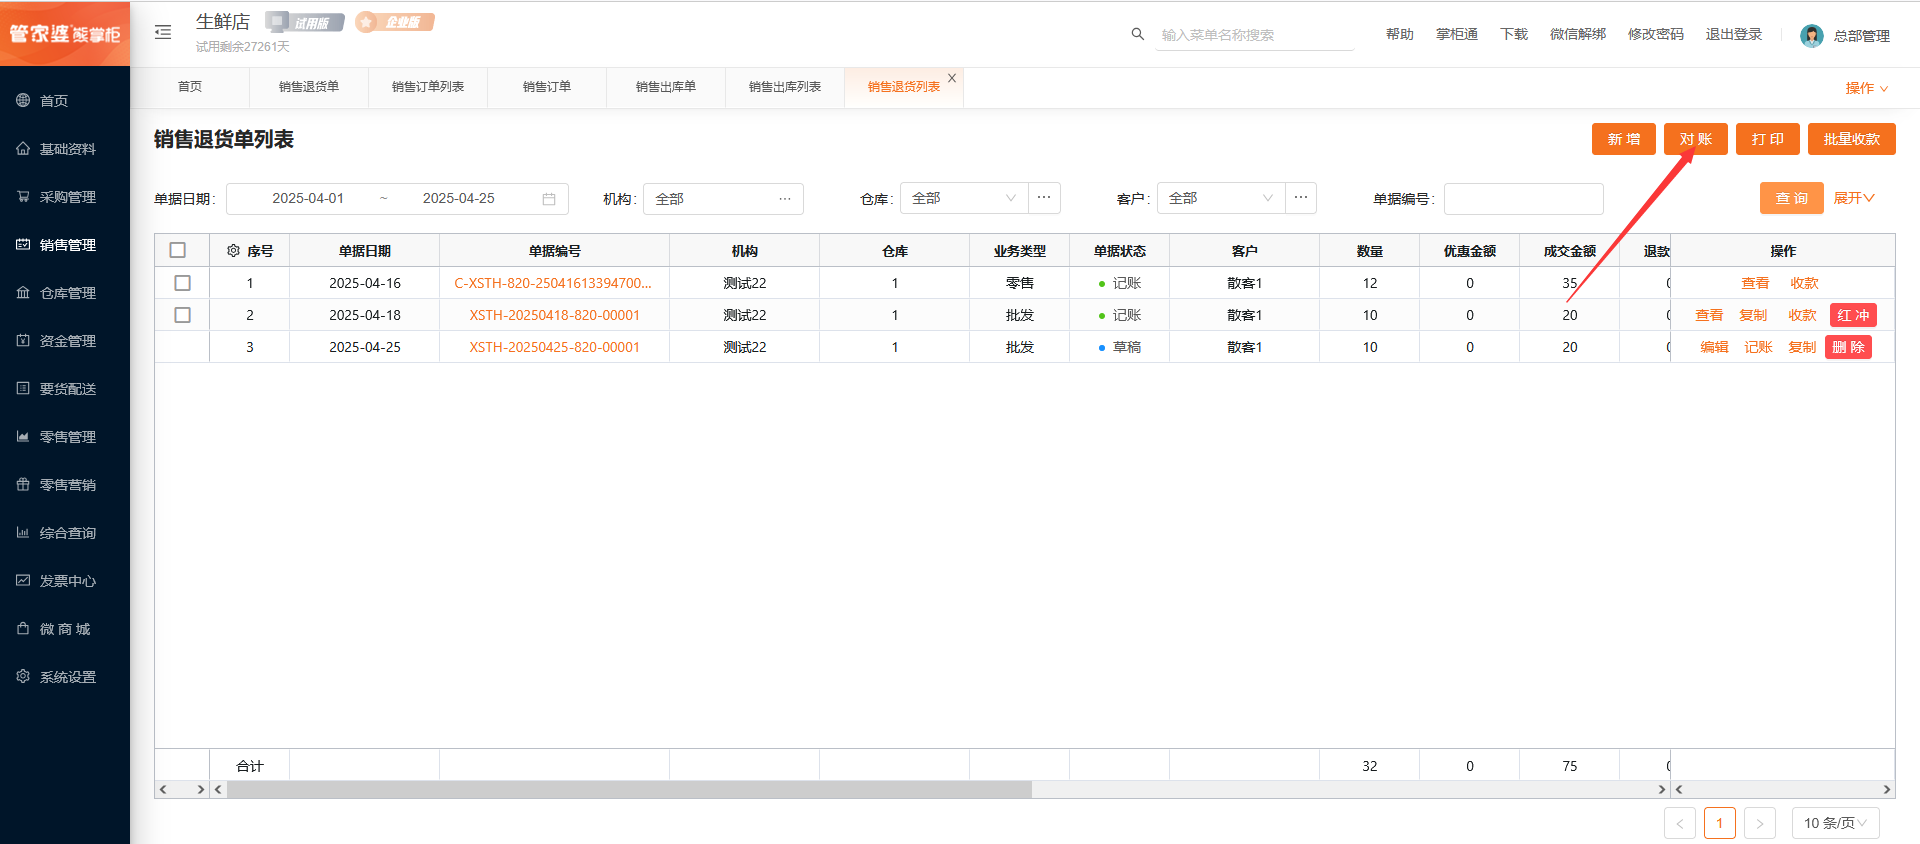Click the 首页 globe icon in sidebar
This screenshot has width=1920, height=844.
[x=23, y=100]
